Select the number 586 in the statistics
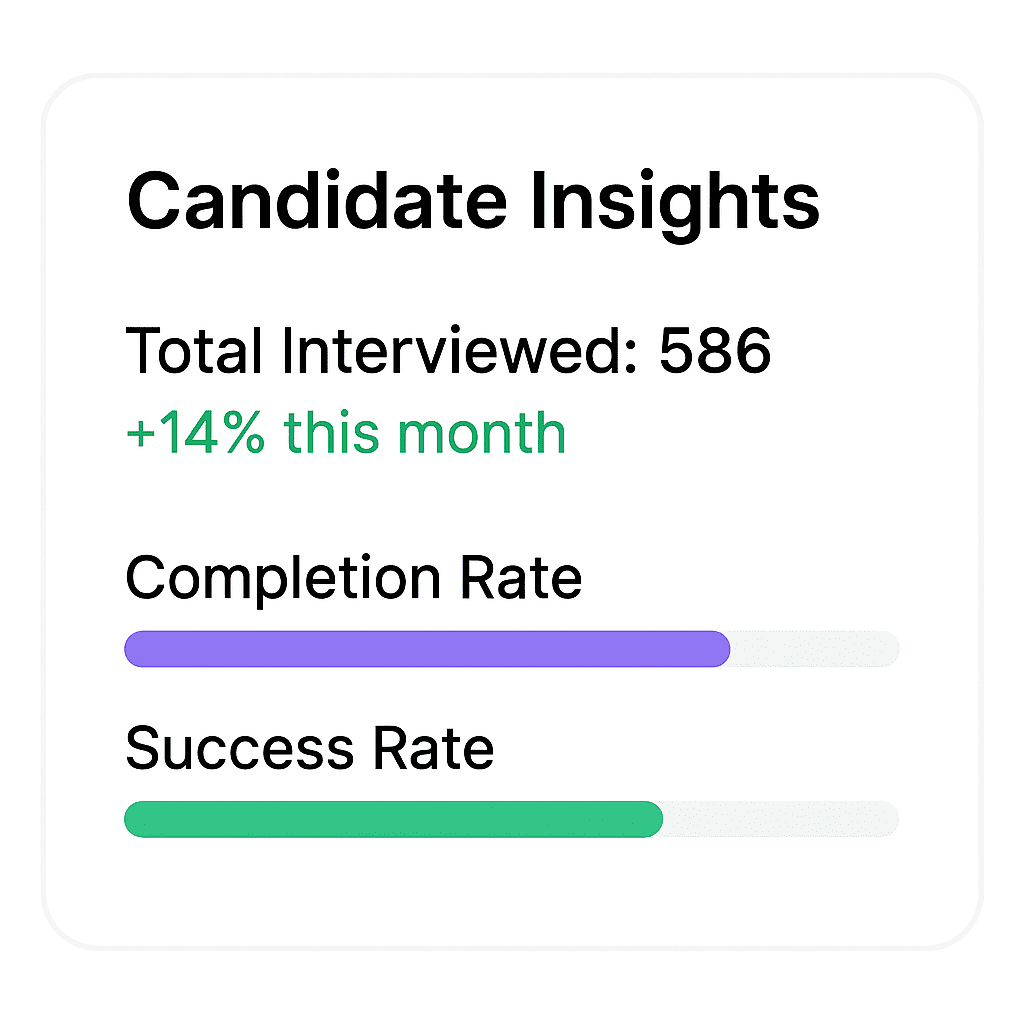Screen dimensions: 1024x1024 click(x=715, y=350)
